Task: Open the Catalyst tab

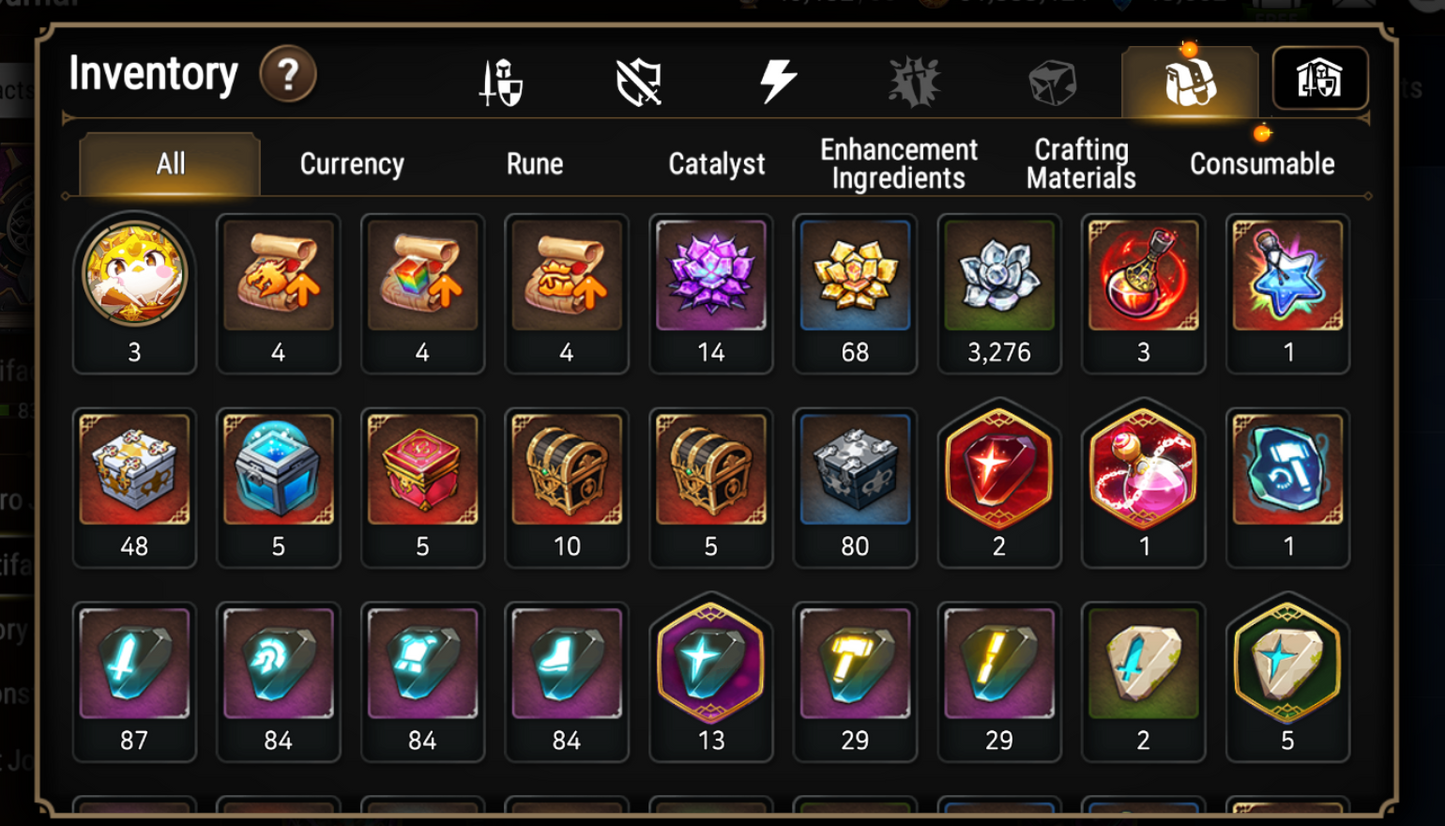Action: tap(717, 164)
